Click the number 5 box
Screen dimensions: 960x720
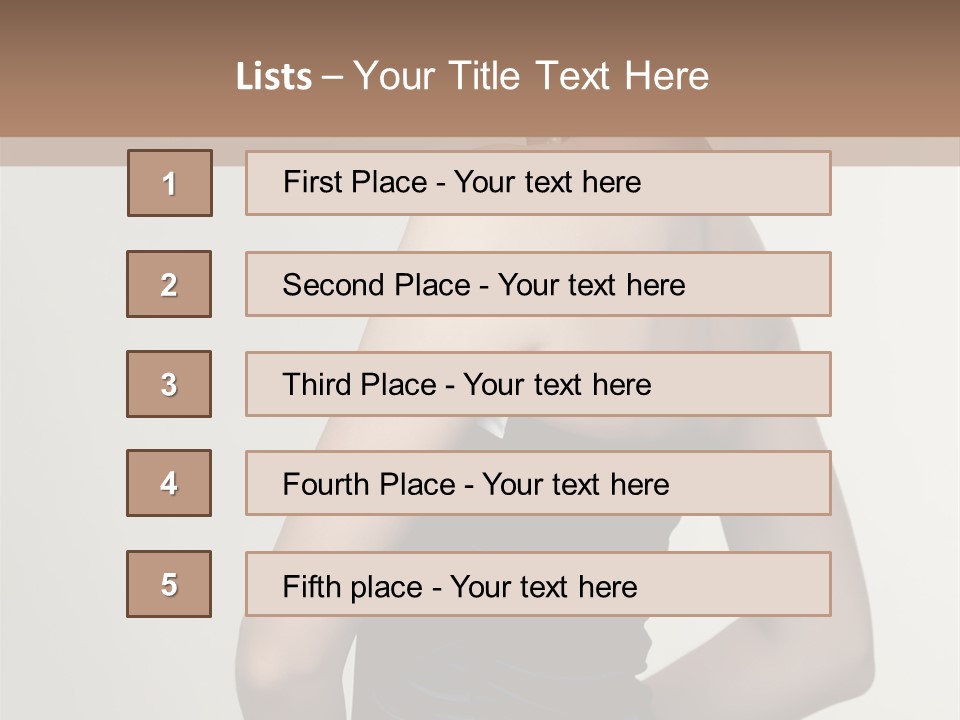click(x=169, y=584)
